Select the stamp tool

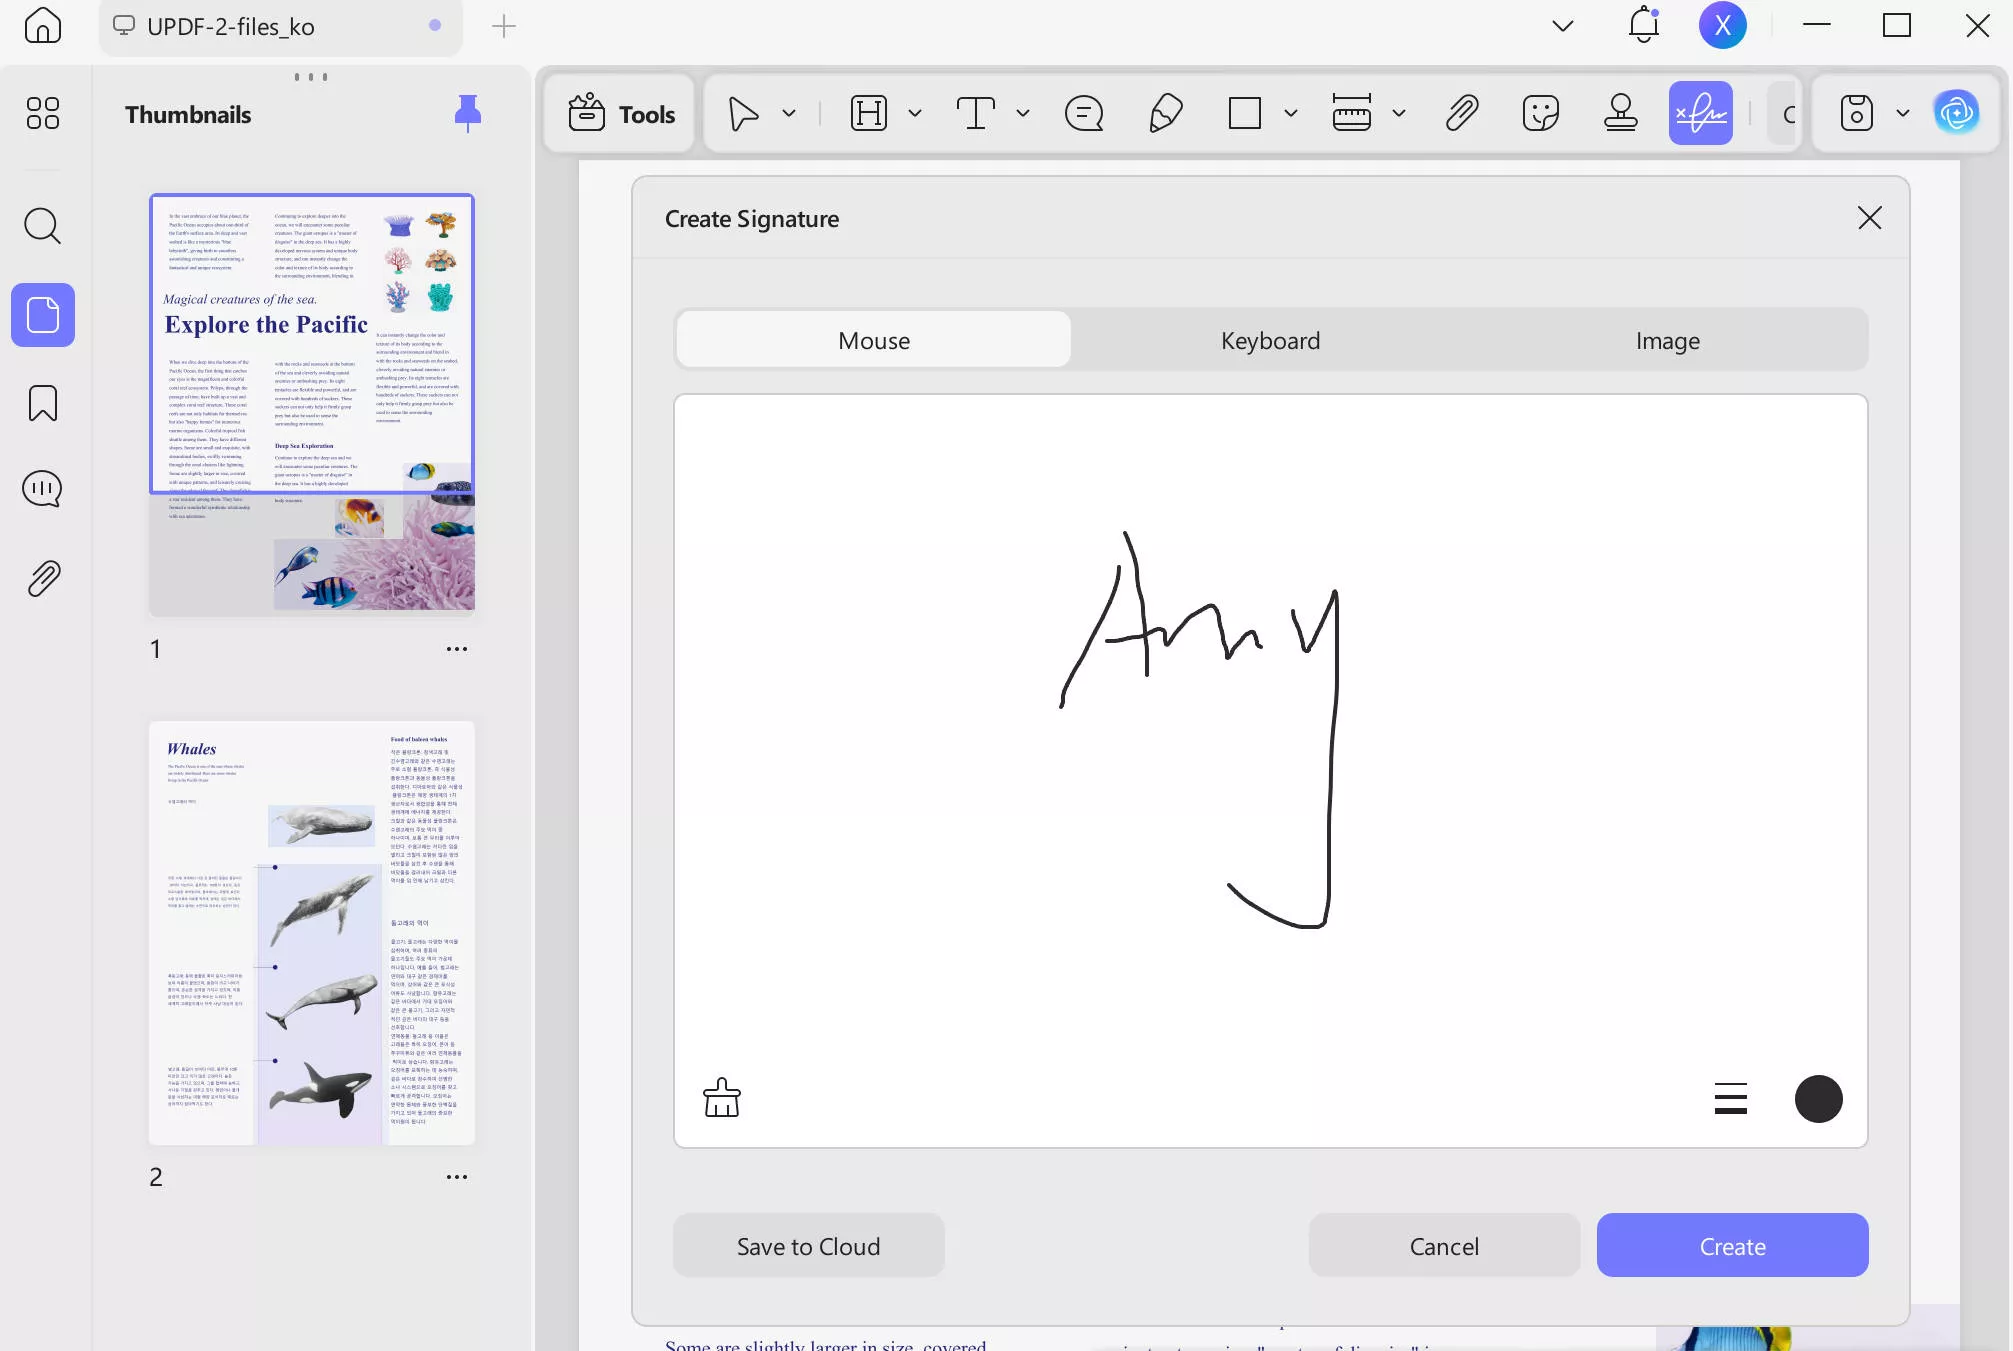[1620, 113]
